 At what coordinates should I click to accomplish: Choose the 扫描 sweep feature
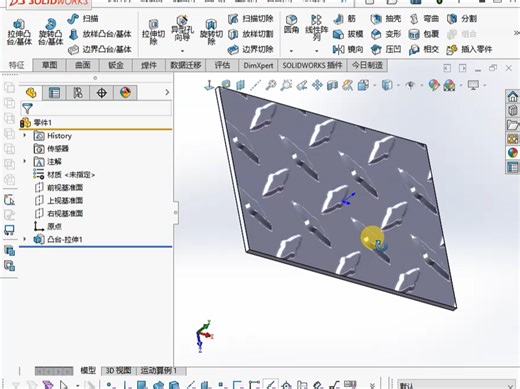pos(83,19)
